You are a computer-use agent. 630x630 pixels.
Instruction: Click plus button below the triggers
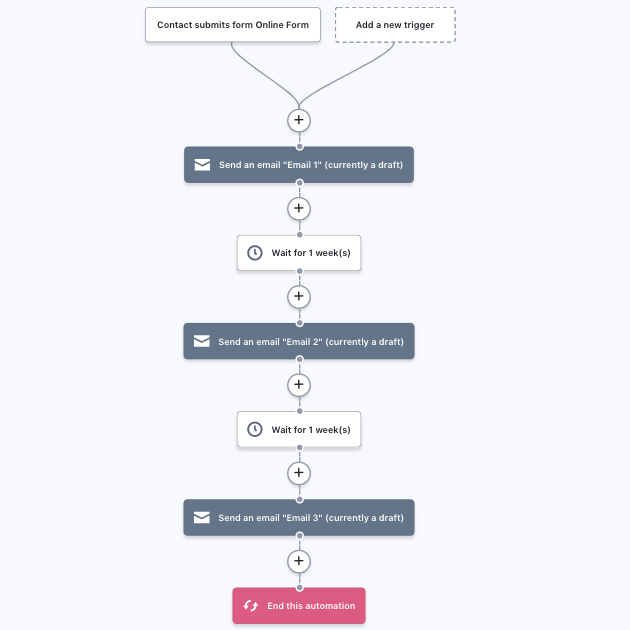(x=298, y=120)
